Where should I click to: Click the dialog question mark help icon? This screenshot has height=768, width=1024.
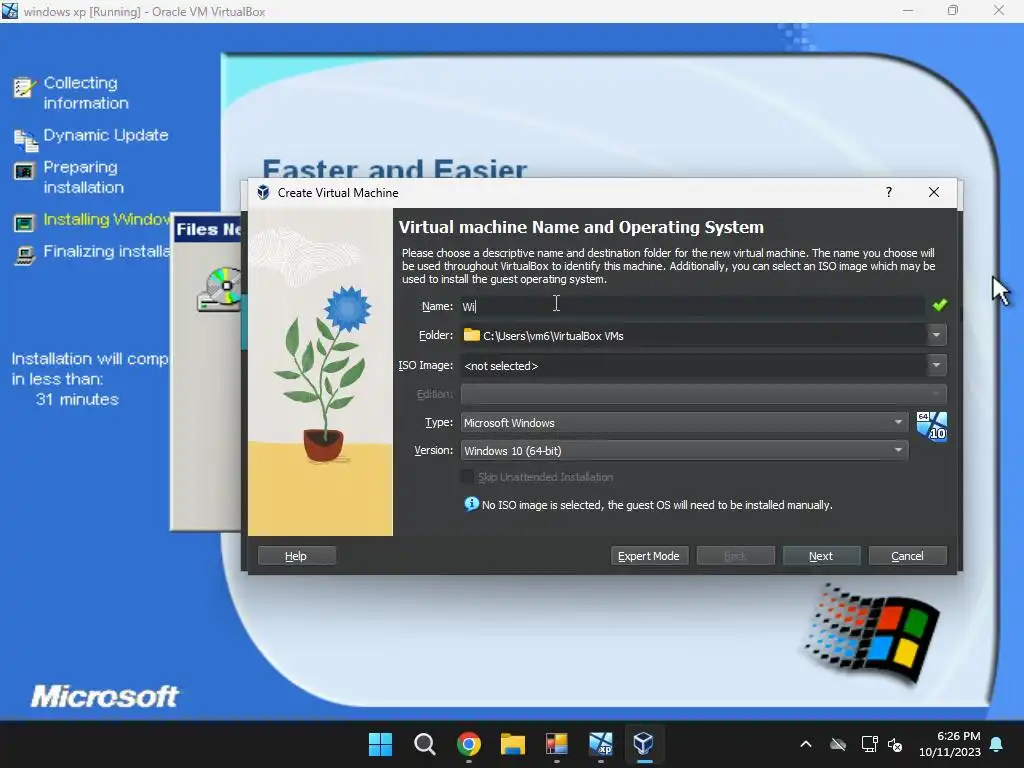[889, 192]
